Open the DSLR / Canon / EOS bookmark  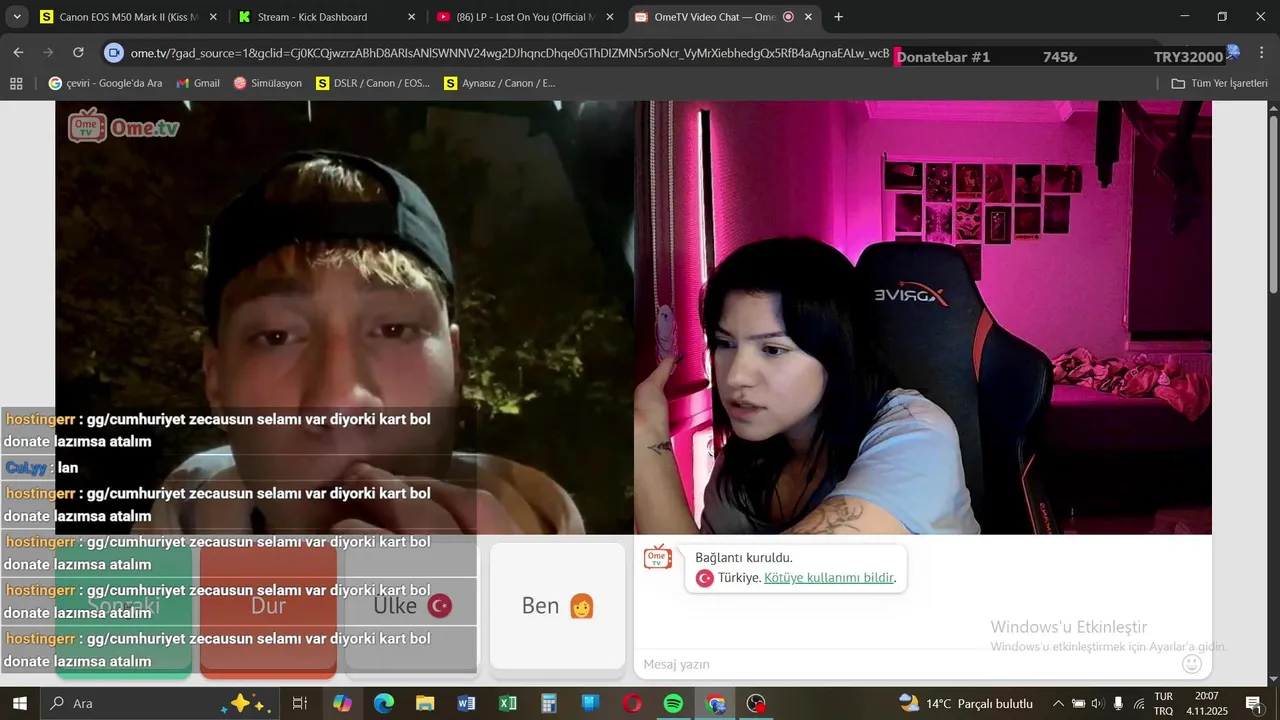[x=372, y=83]
